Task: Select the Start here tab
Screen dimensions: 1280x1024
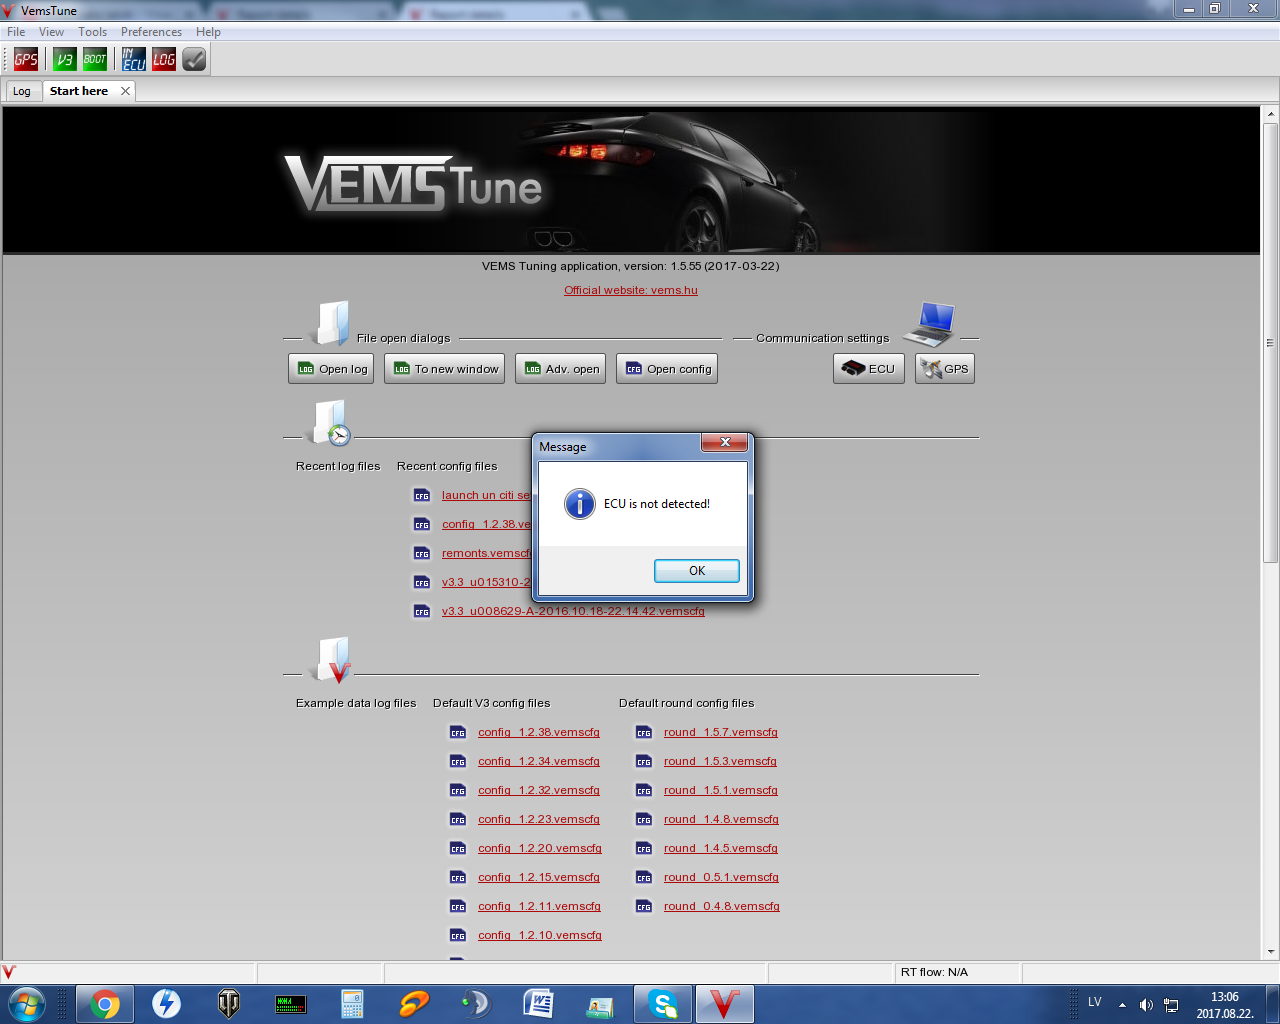Action: [79, 91]
